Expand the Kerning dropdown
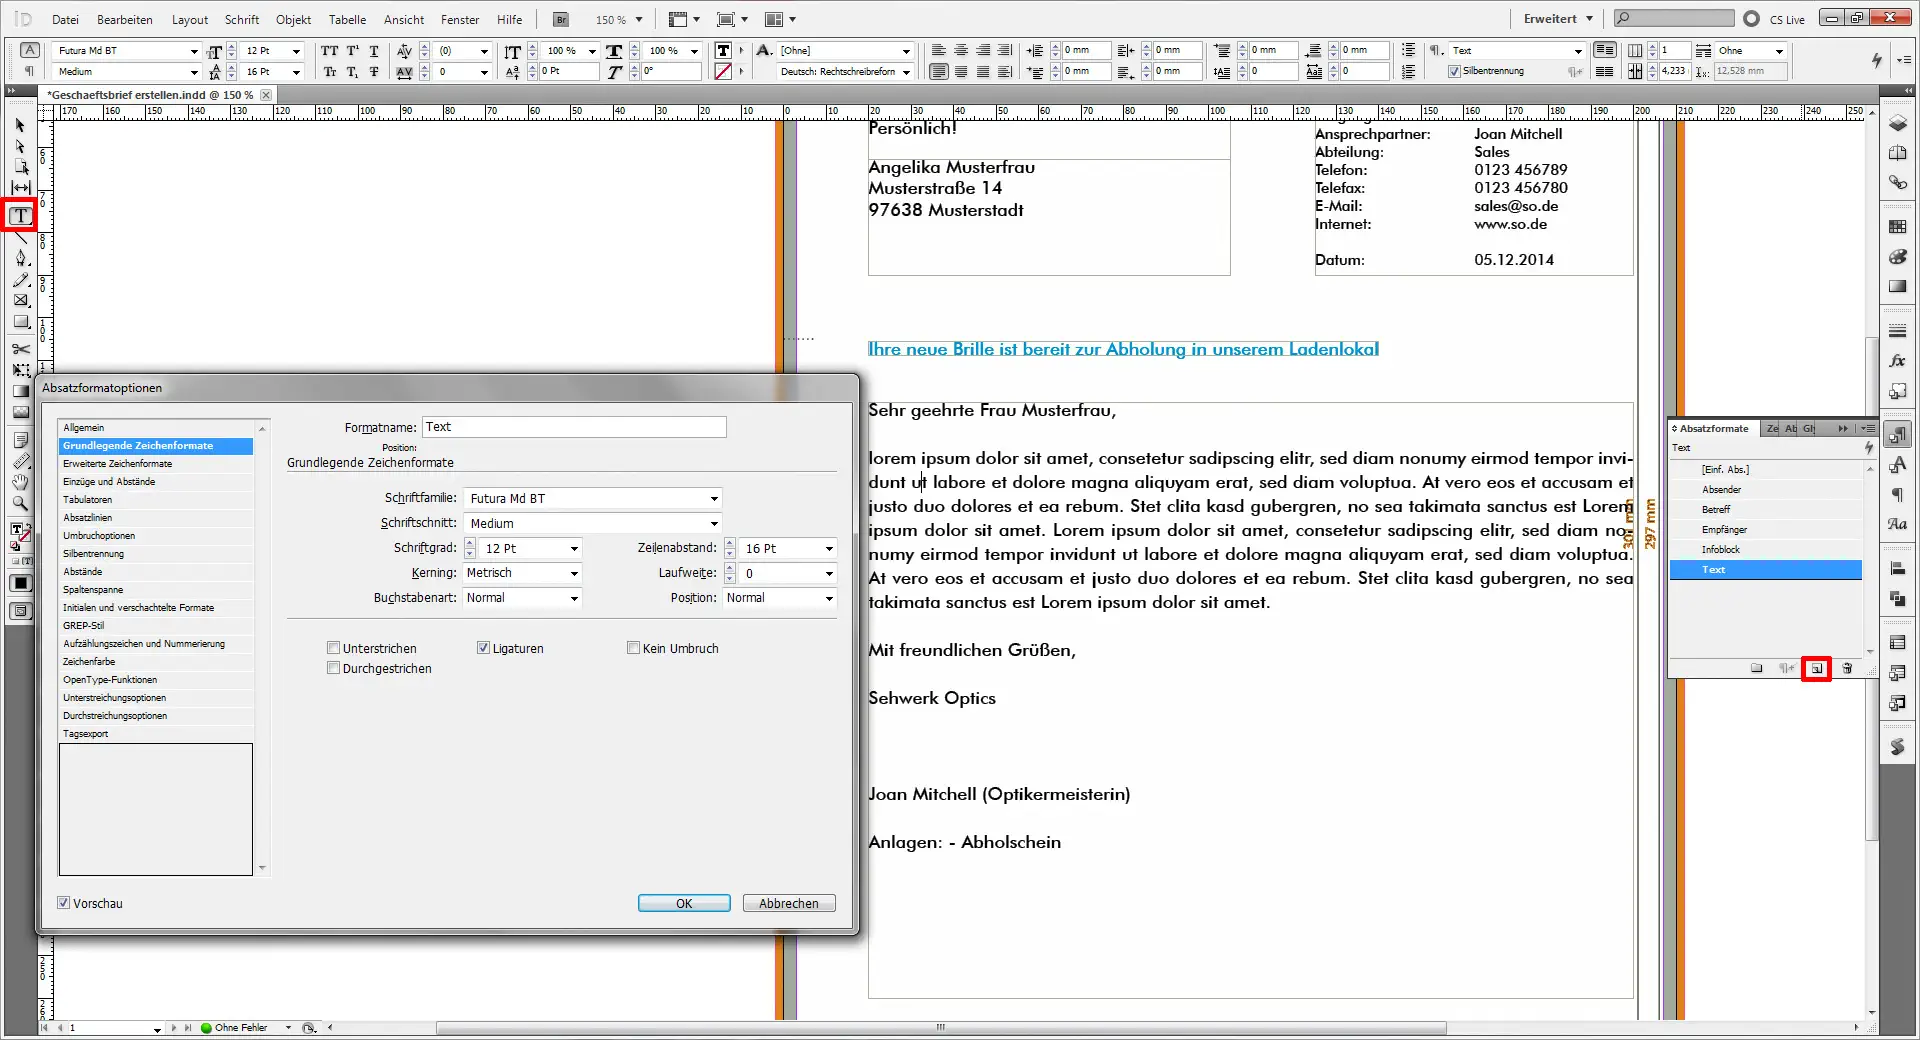Viewport: 1920px width, 1040px height. click(574, 573)
